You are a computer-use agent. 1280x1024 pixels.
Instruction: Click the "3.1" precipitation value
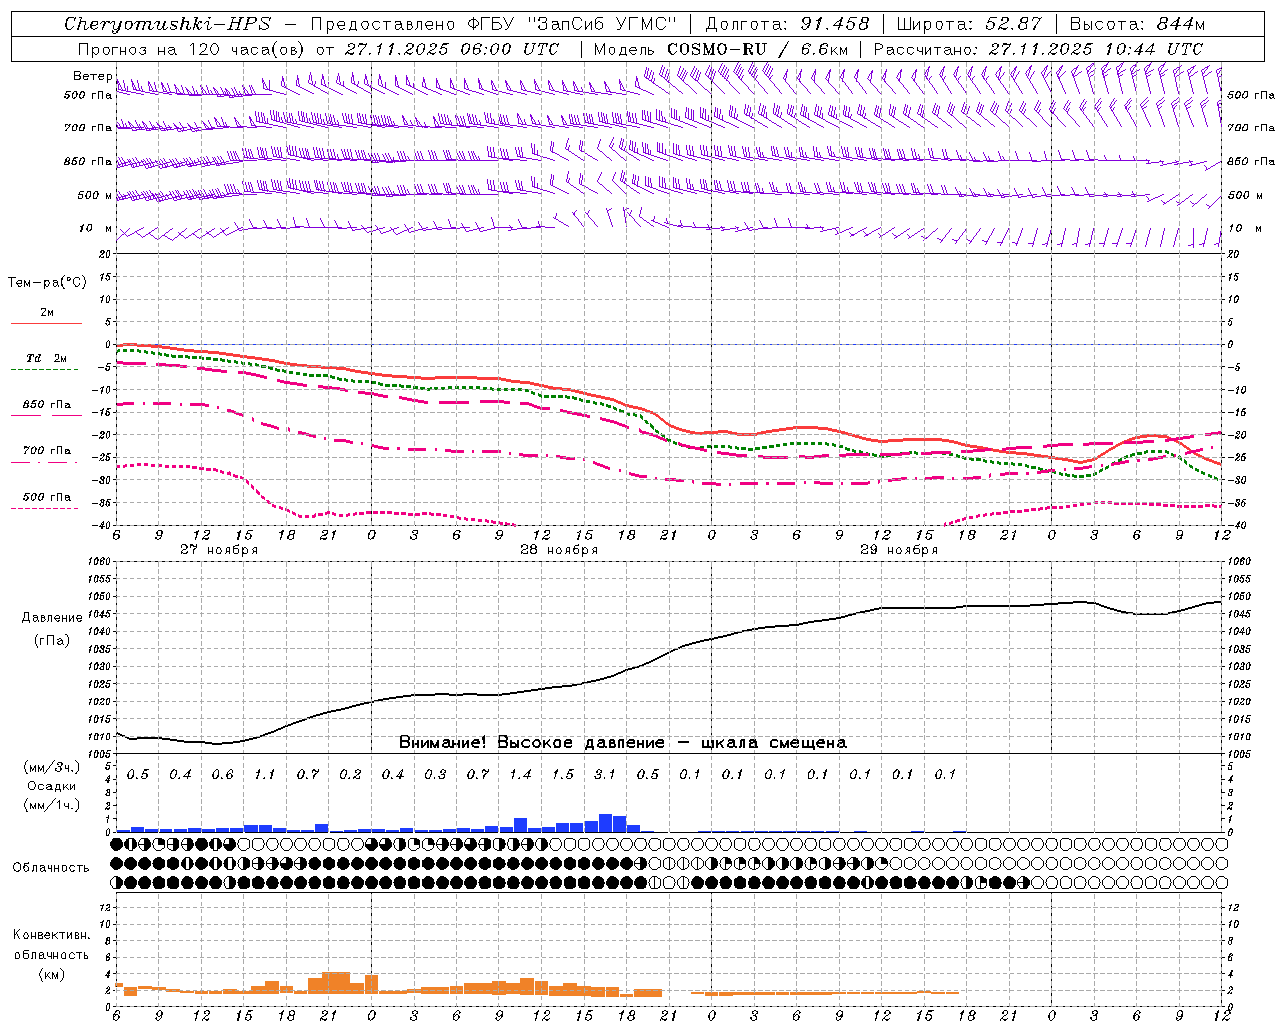click(605, 774)
